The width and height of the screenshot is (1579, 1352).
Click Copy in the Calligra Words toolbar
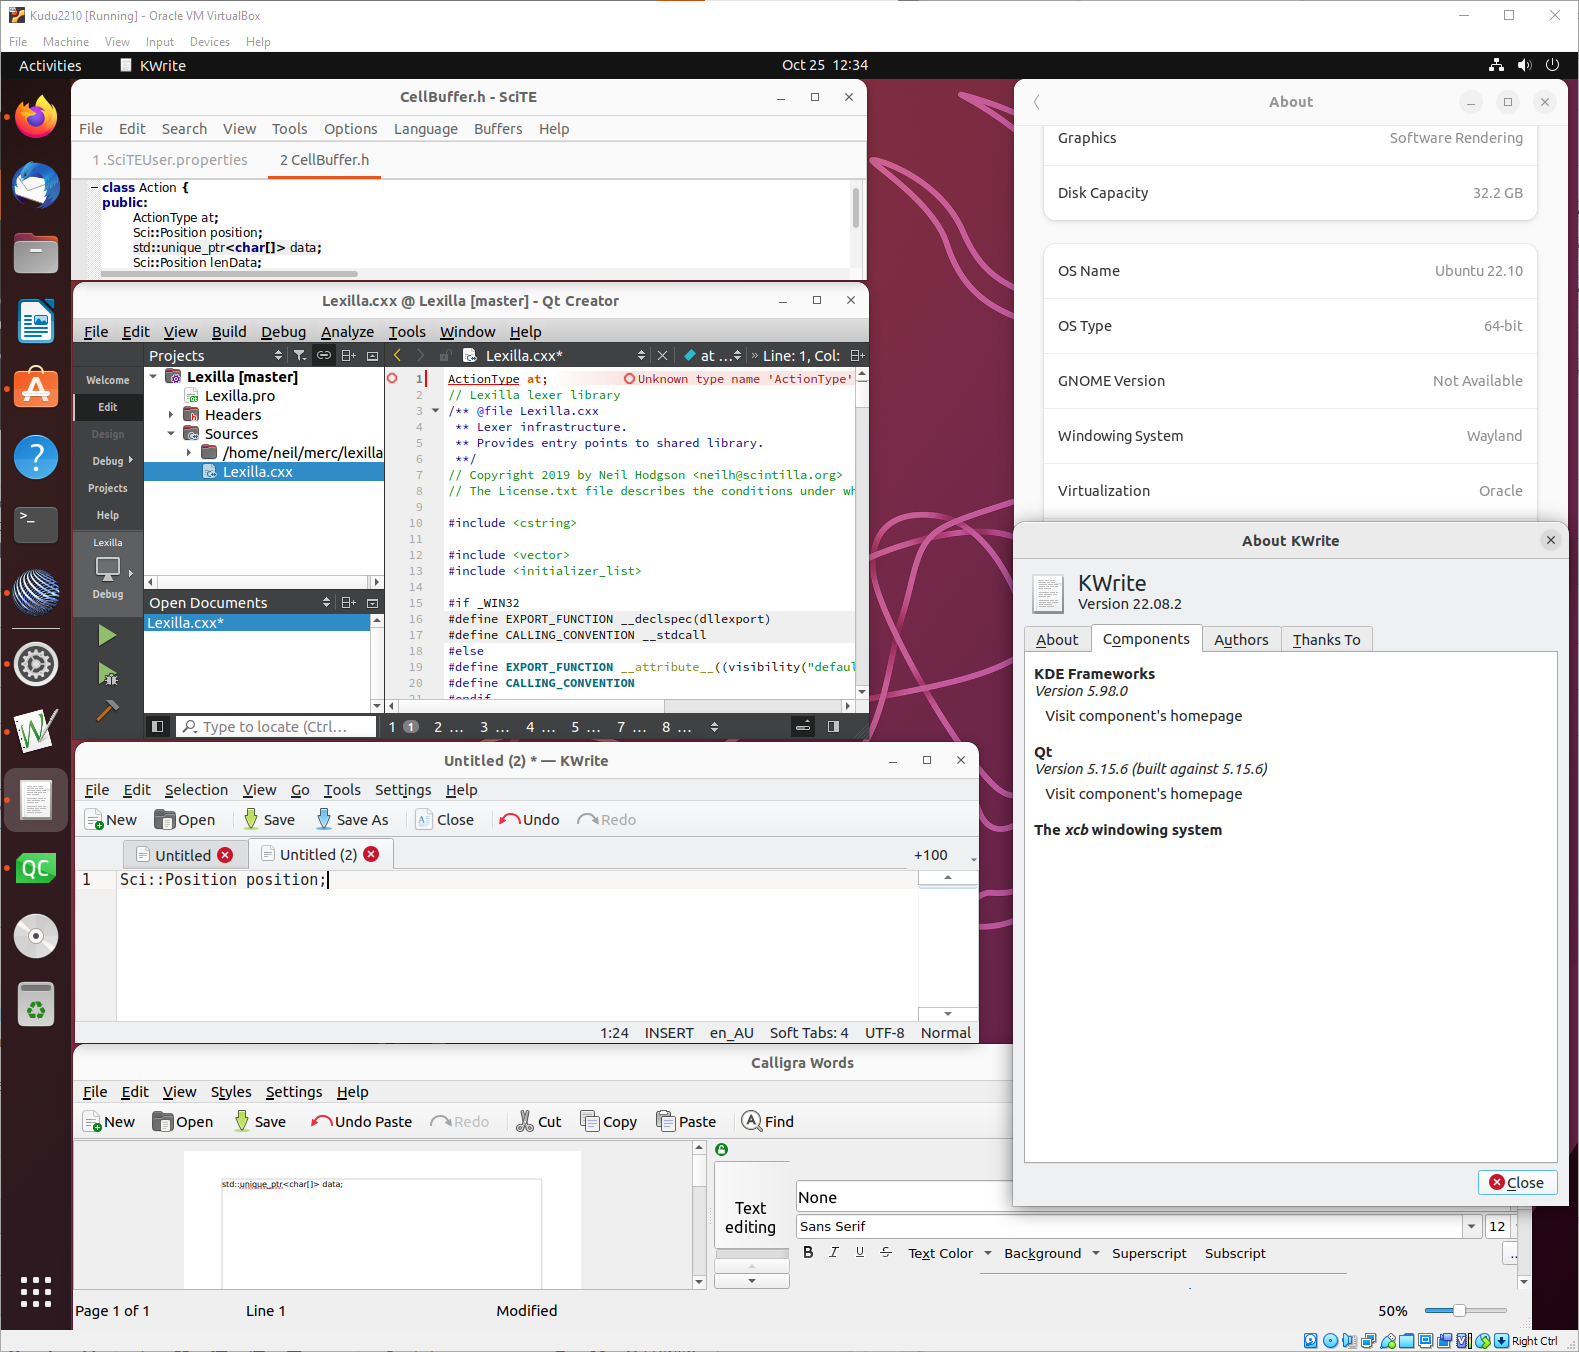[609, 1122]
